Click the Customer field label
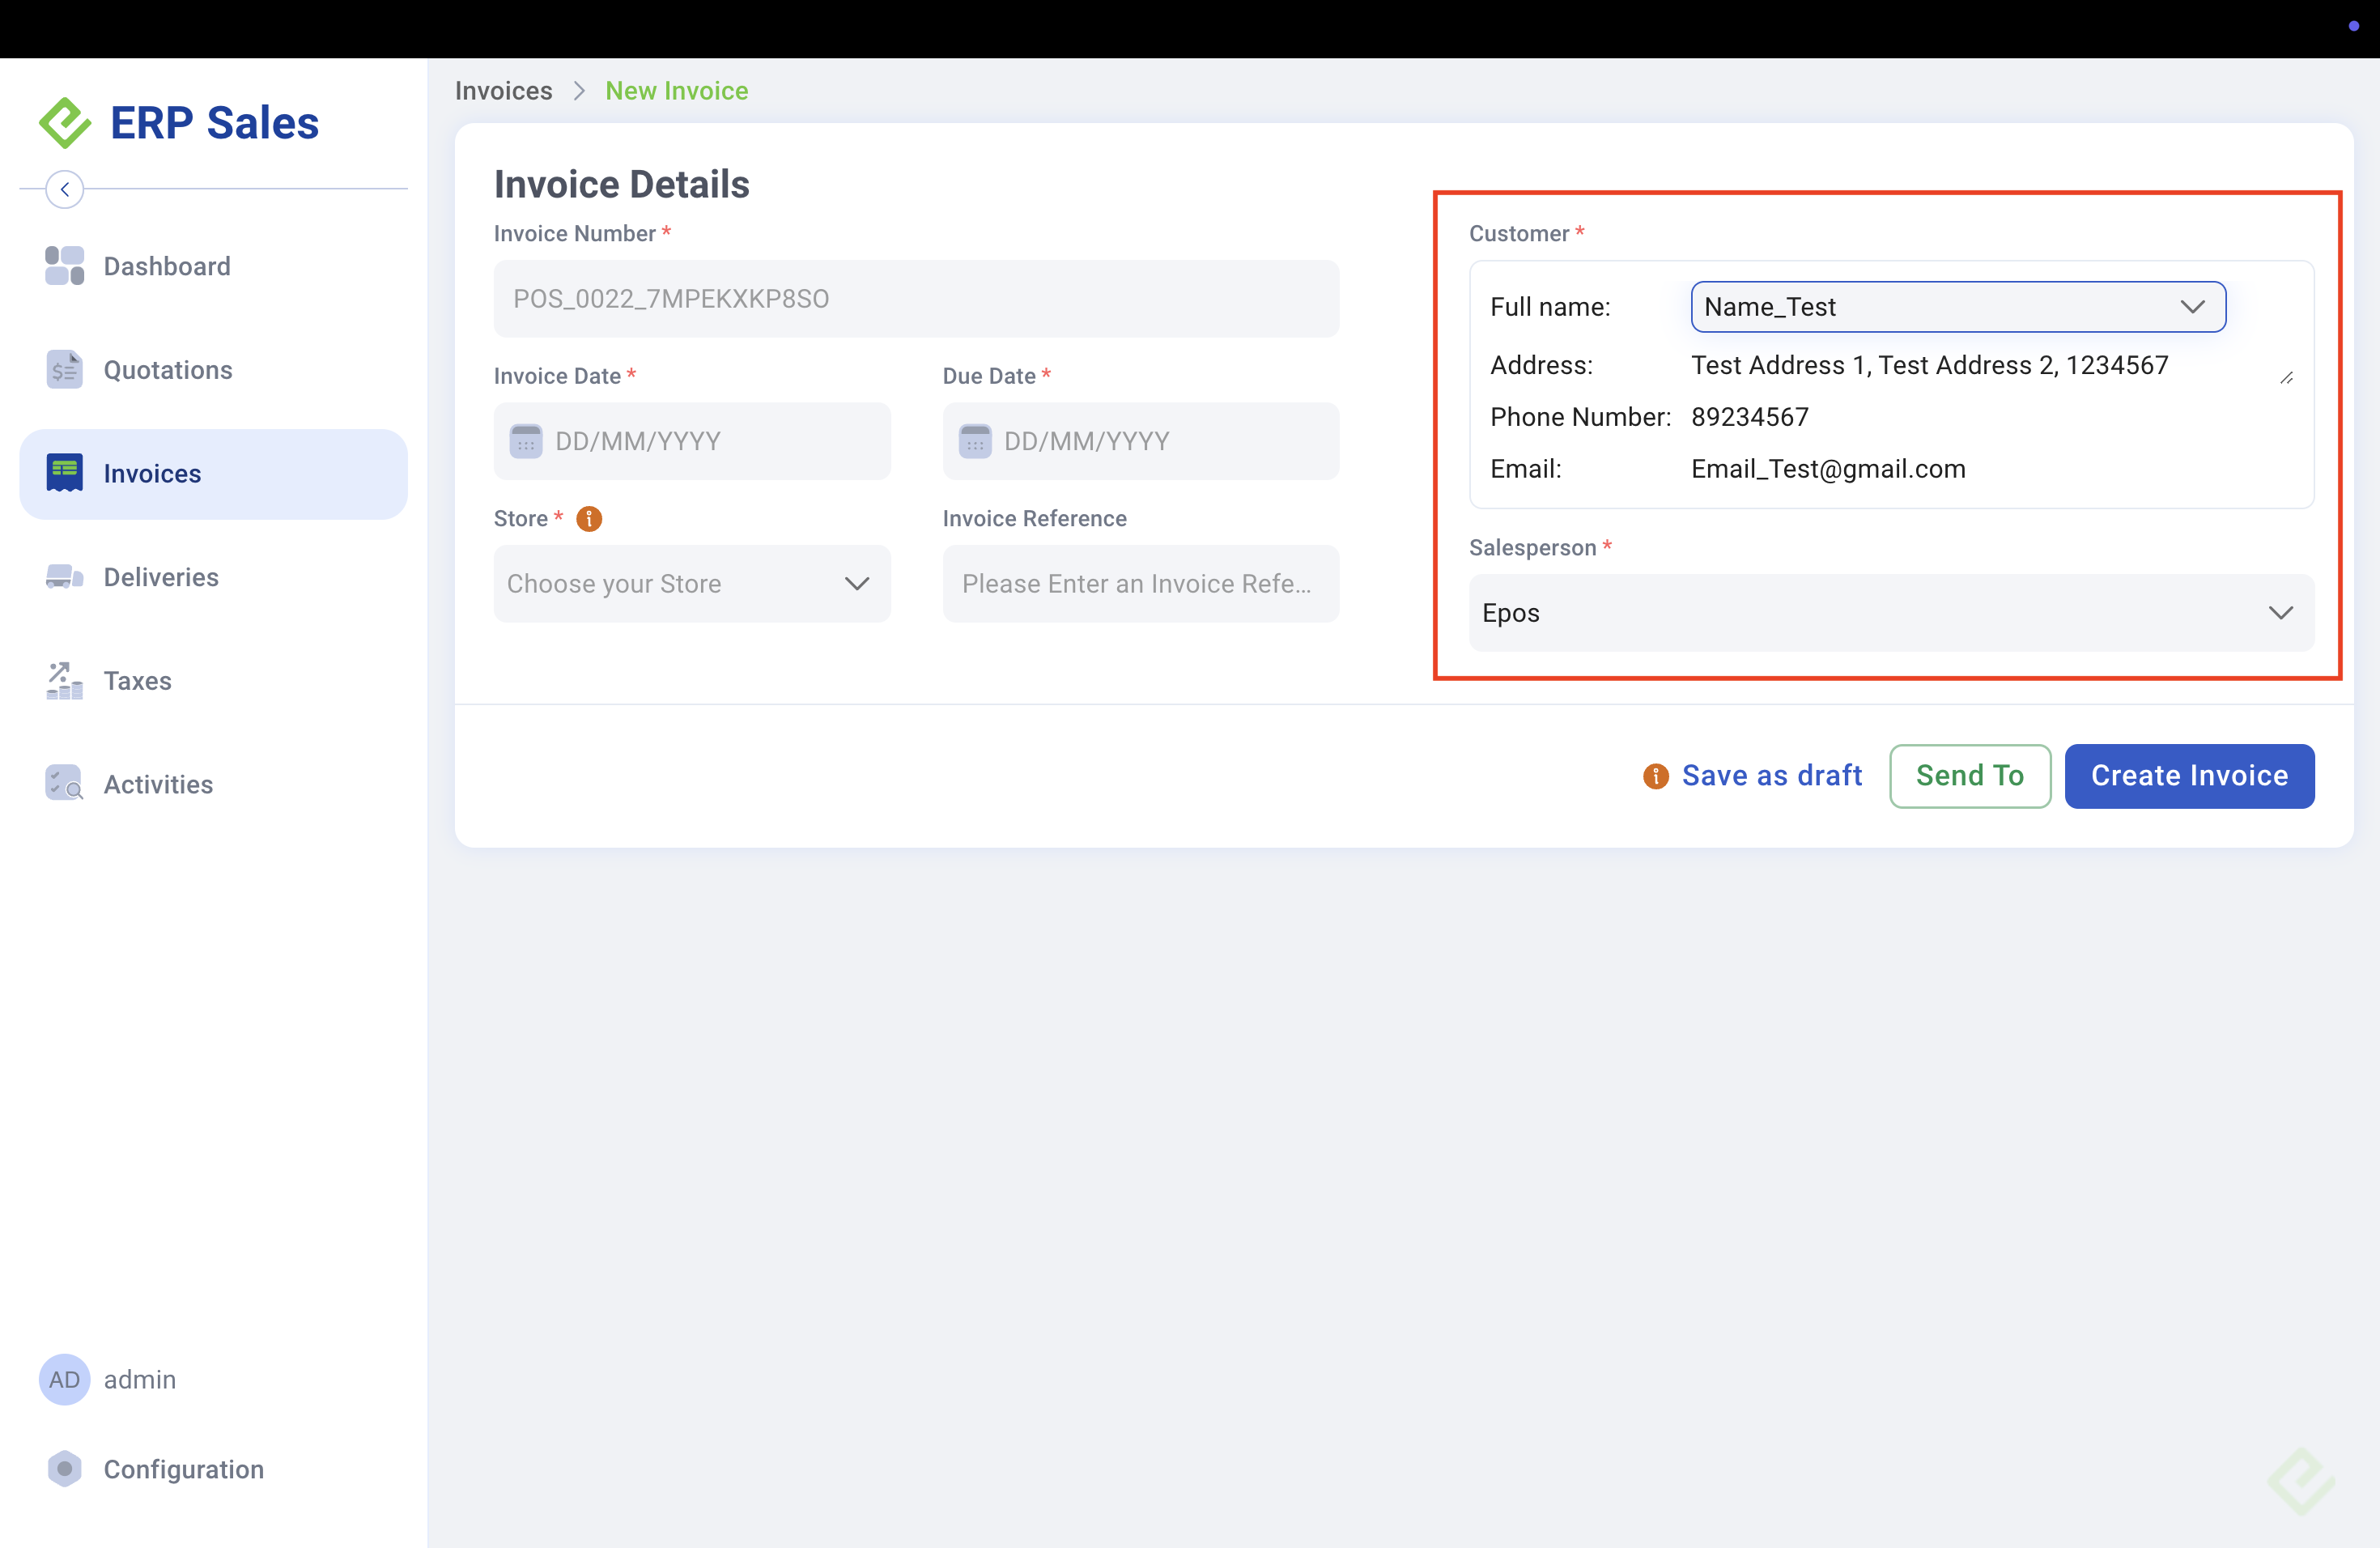2380x1548 pixels. coord(1518,233)
